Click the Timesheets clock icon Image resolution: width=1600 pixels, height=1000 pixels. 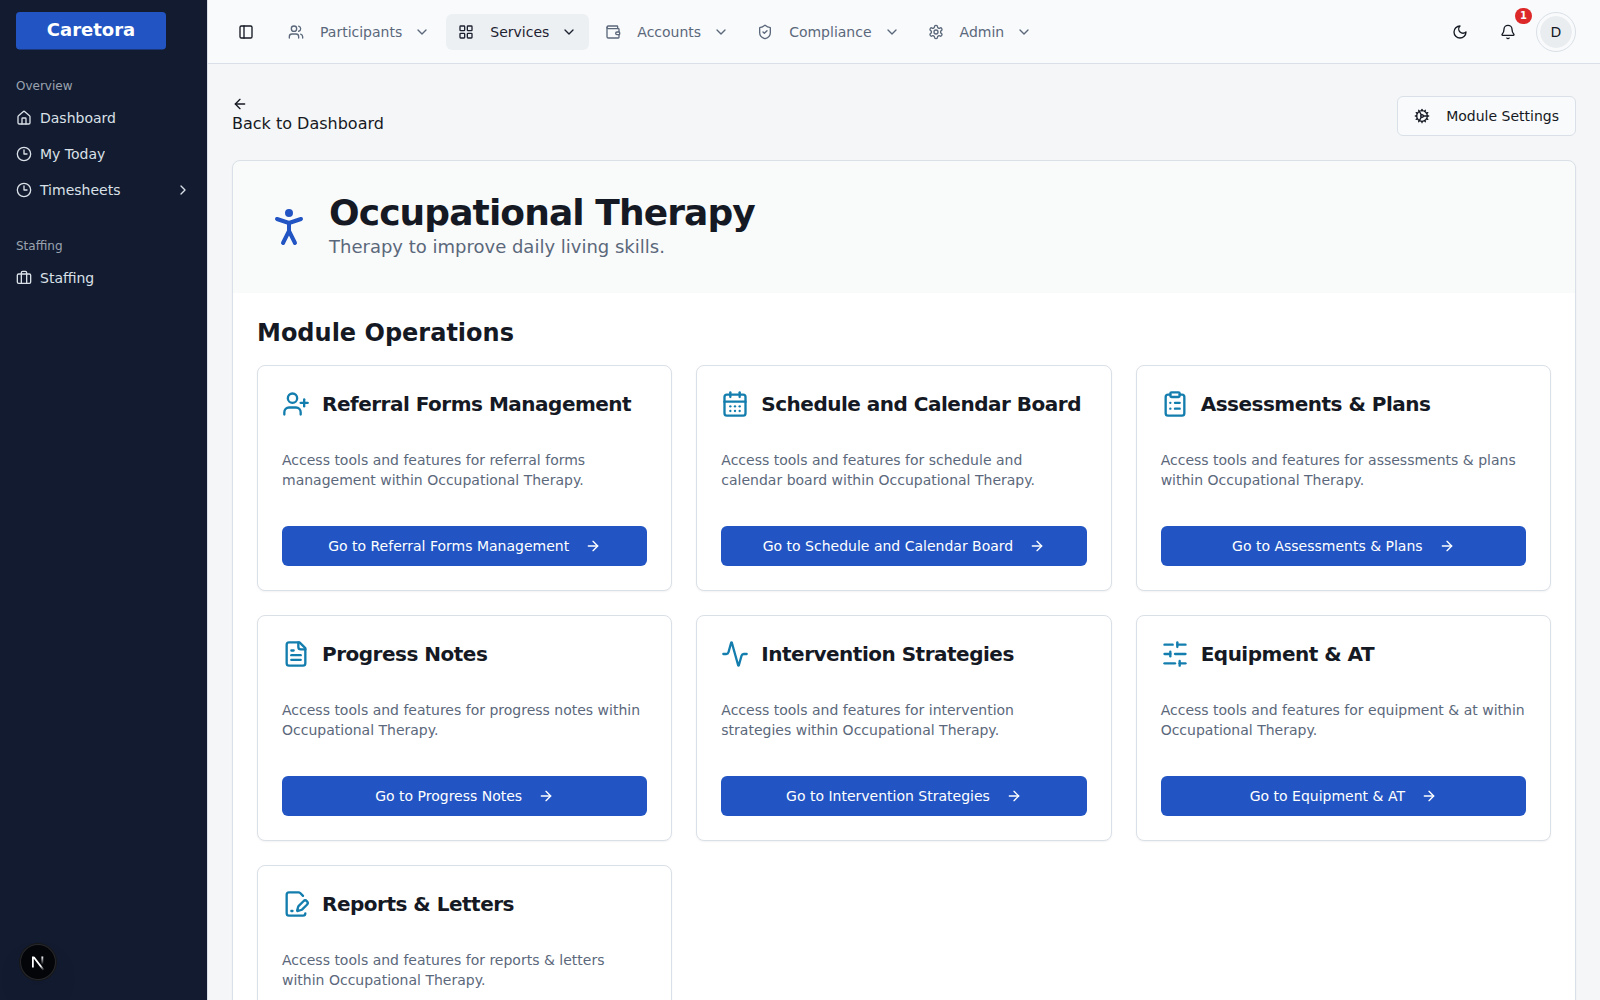(x=24, y=190)
